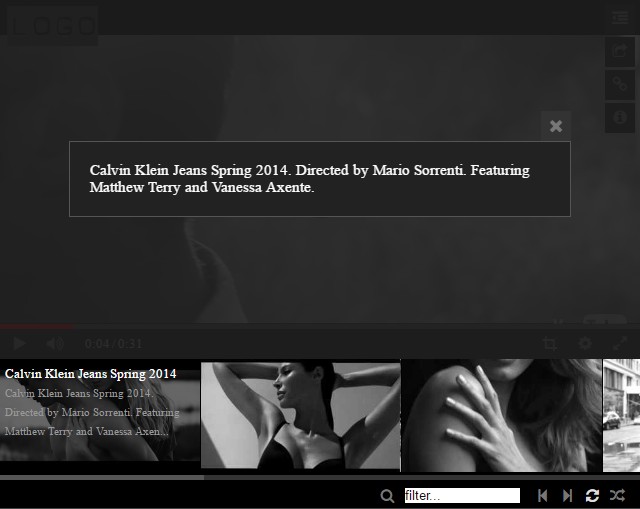Click the description text mentioning Mario Sorrenti
This screenshot has height=509, width=640.
309,179
